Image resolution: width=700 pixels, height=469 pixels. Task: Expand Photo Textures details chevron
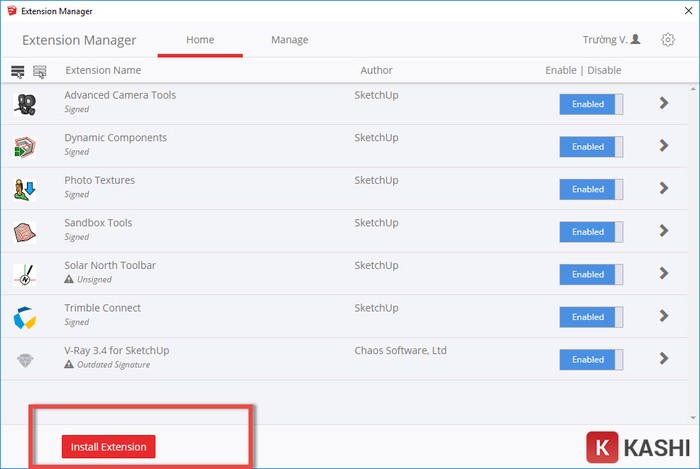[x=664, y=188]
